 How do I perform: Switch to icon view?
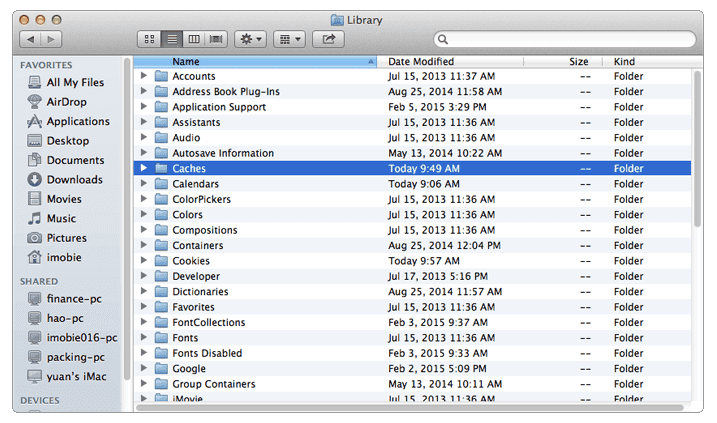149,39
